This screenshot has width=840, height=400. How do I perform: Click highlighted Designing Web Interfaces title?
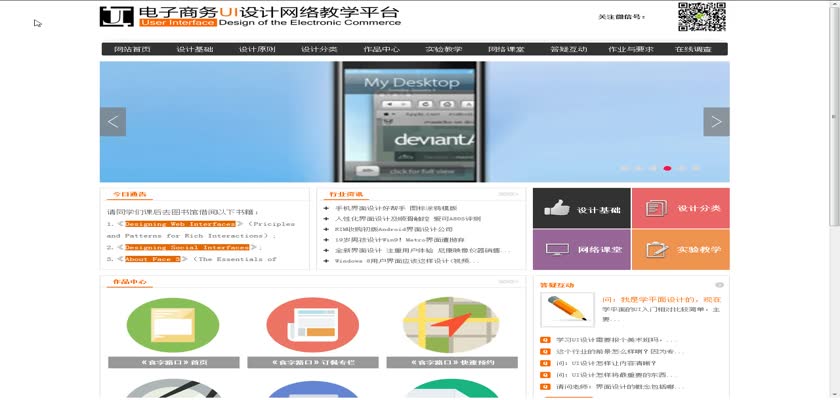click(x=180, y=224)
